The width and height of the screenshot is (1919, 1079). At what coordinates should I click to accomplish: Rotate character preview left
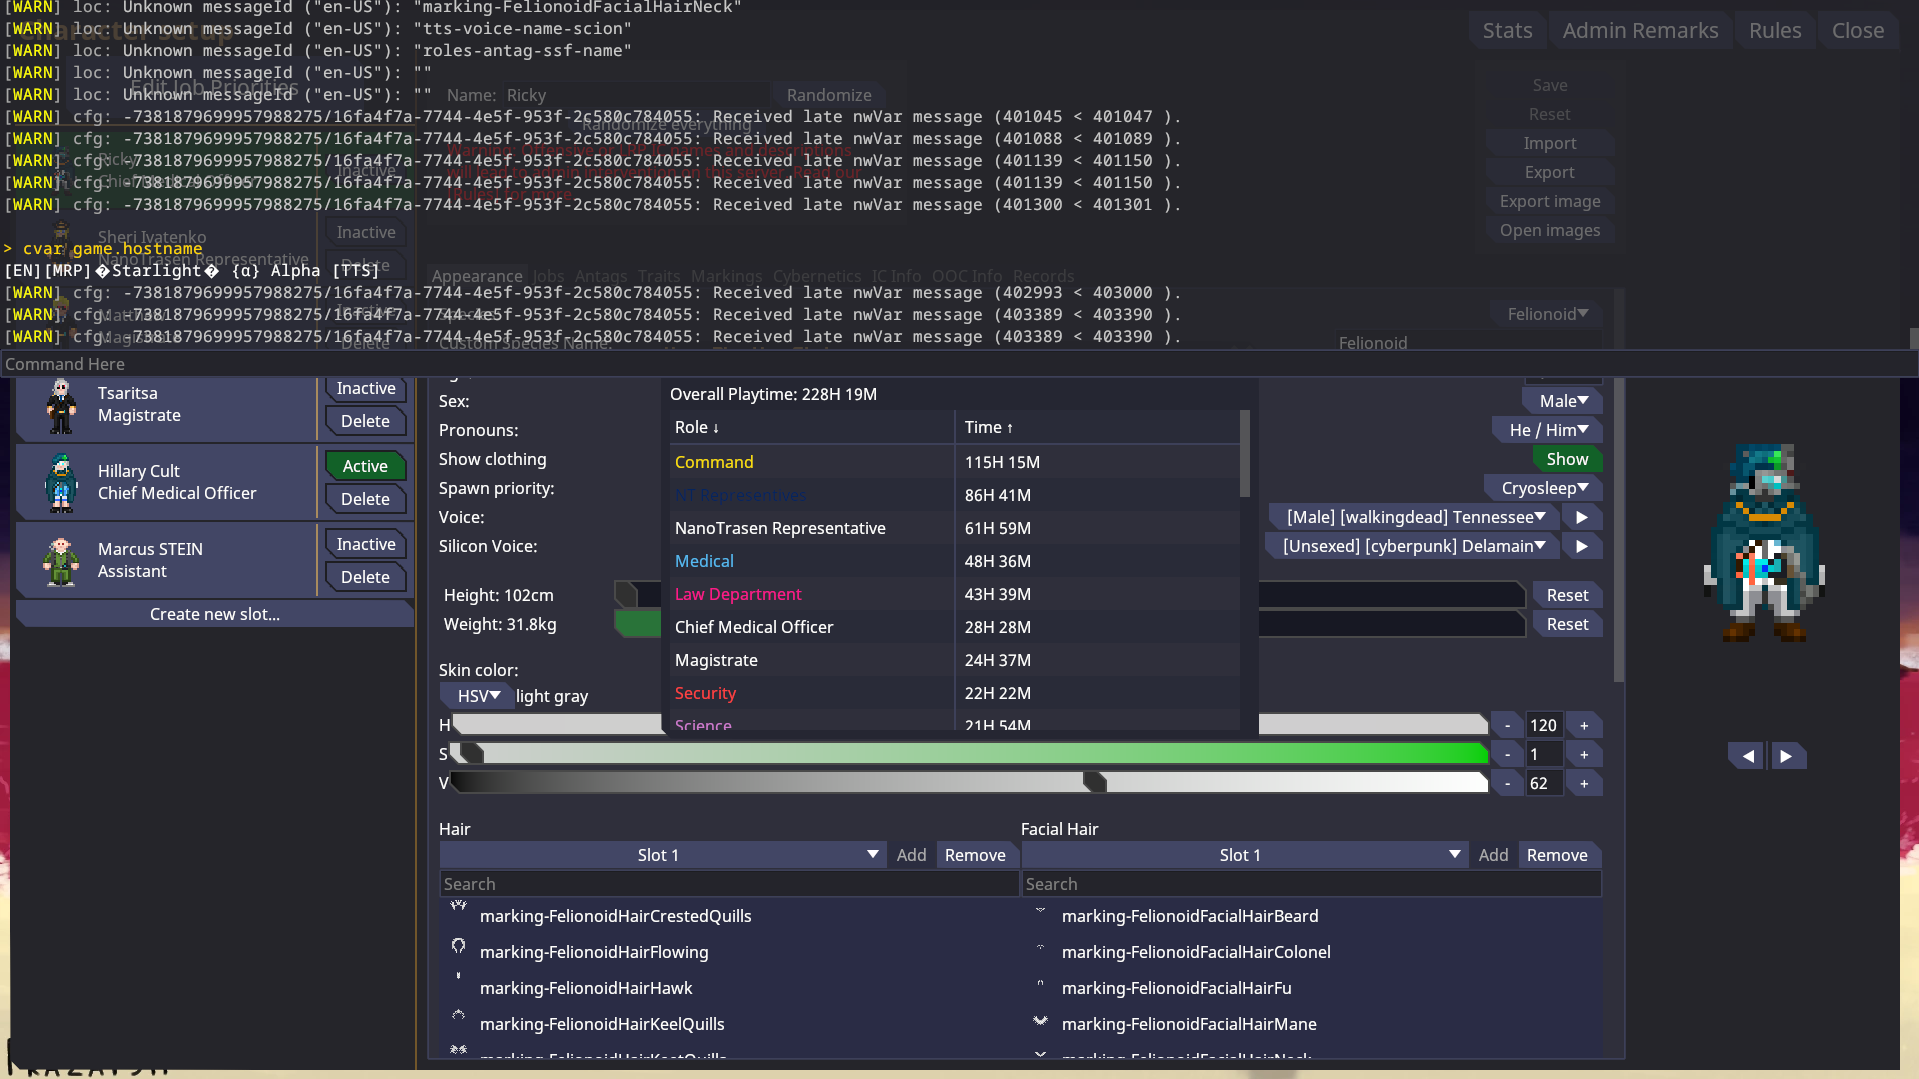pyautogui.click(x=1747, y=756)
